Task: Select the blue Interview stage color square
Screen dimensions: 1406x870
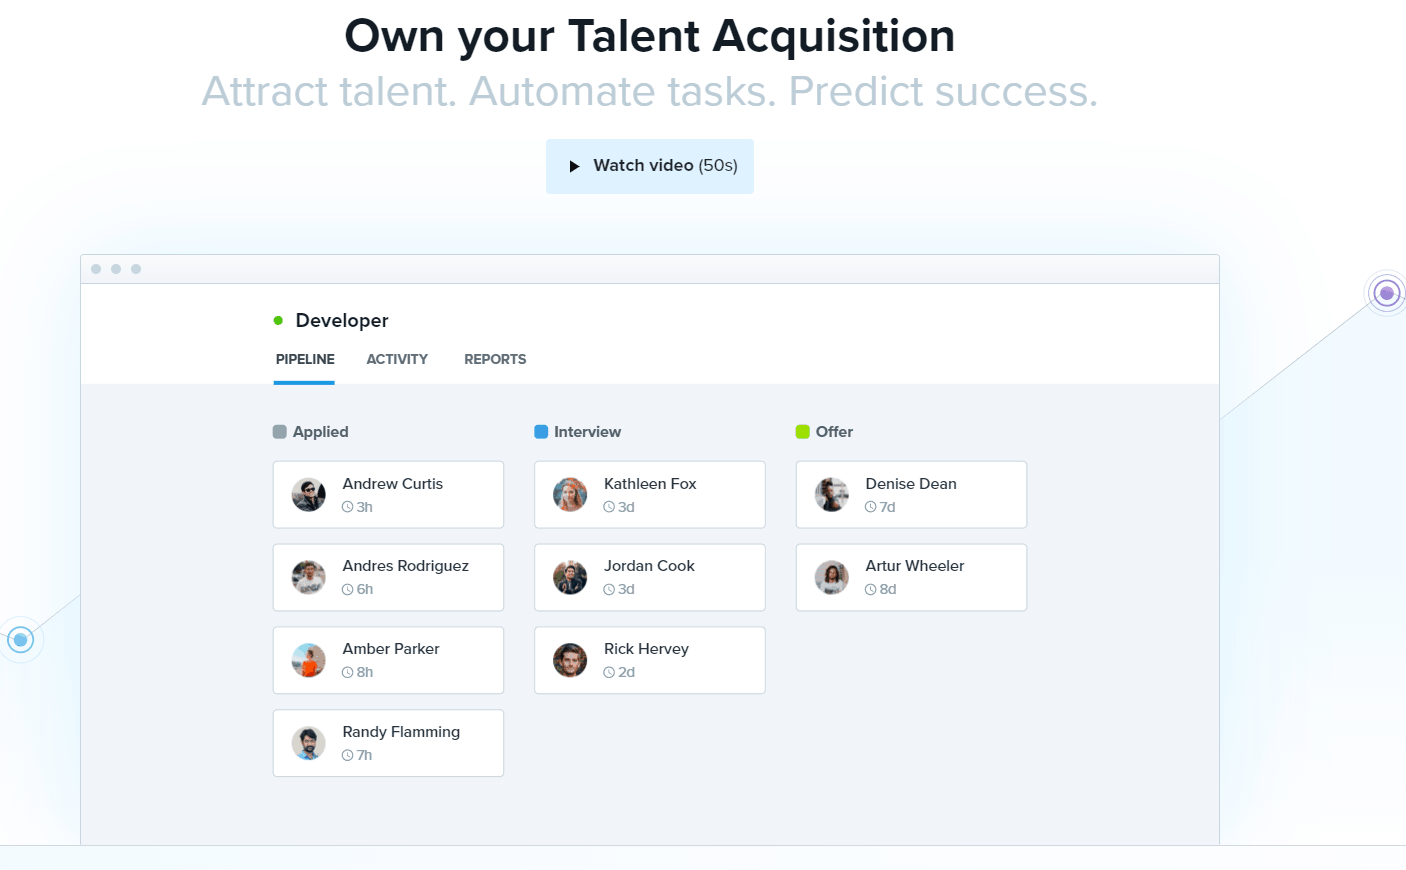Action: click(541, 432)
